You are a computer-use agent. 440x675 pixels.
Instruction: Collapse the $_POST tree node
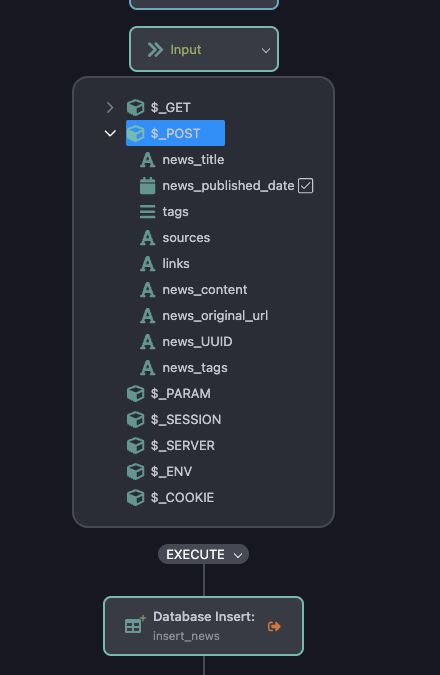(110, 133)
